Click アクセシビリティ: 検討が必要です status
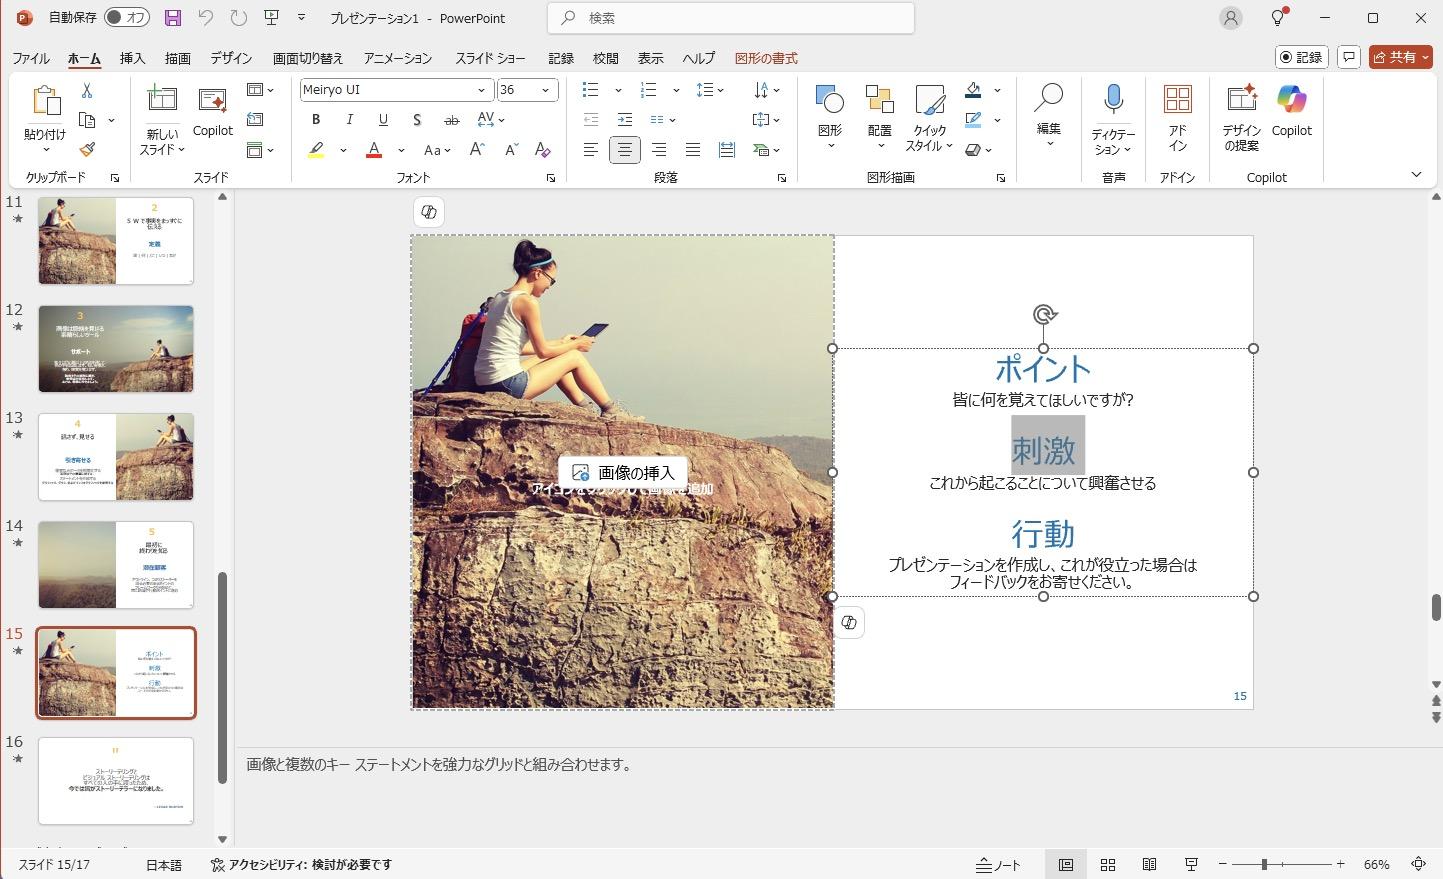This screenshot has height=879, width=1443. pos(301,864)
